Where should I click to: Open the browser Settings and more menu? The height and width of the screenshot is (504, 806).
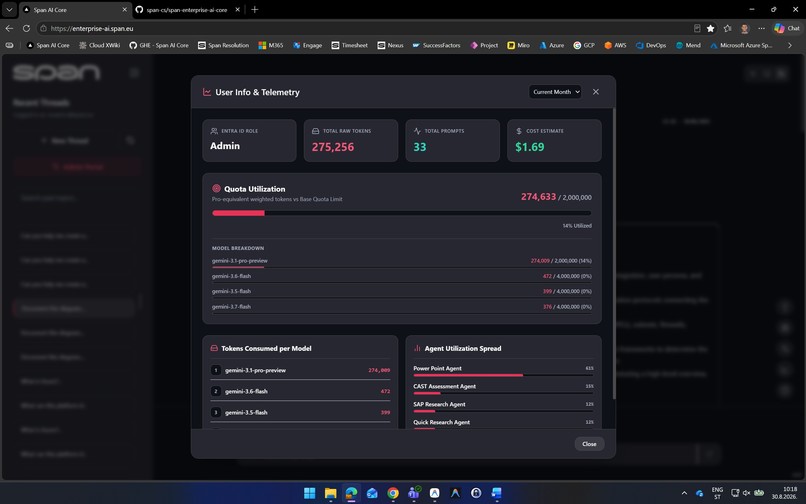(761, 28)
